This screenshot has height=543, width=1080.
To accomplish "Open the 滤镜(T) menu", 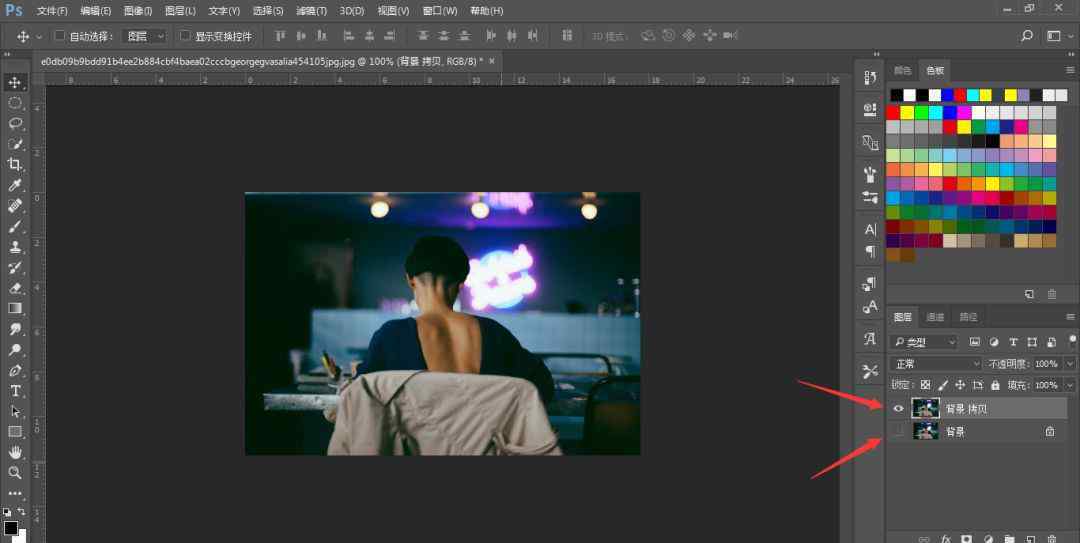I will (x=311, y=11).
